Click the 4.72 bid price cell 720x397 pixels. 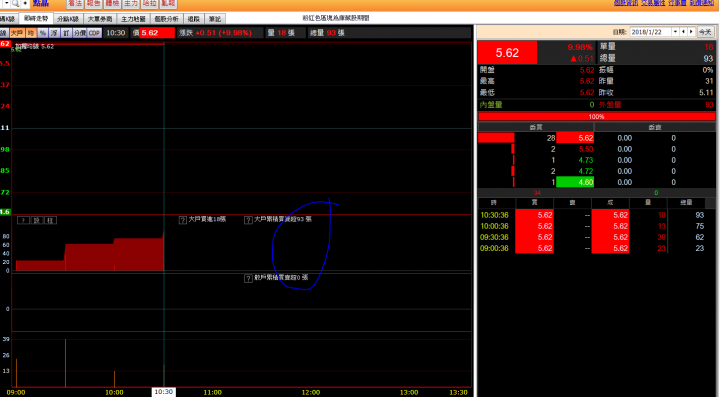point(575,171)
